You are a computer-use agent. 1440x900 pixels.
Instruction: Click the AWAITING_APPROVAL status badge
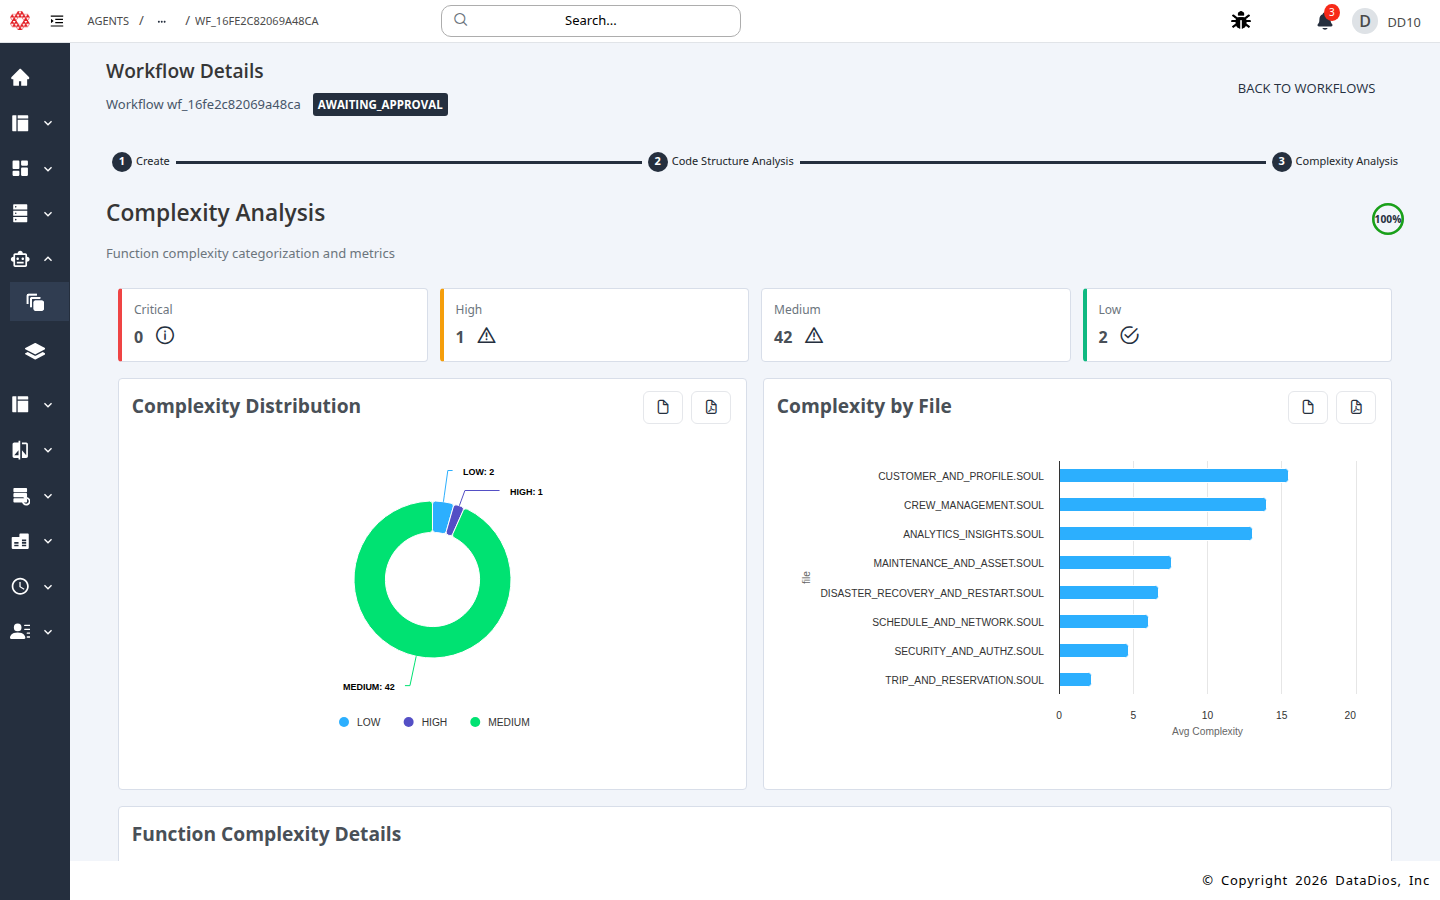(380, 104)
